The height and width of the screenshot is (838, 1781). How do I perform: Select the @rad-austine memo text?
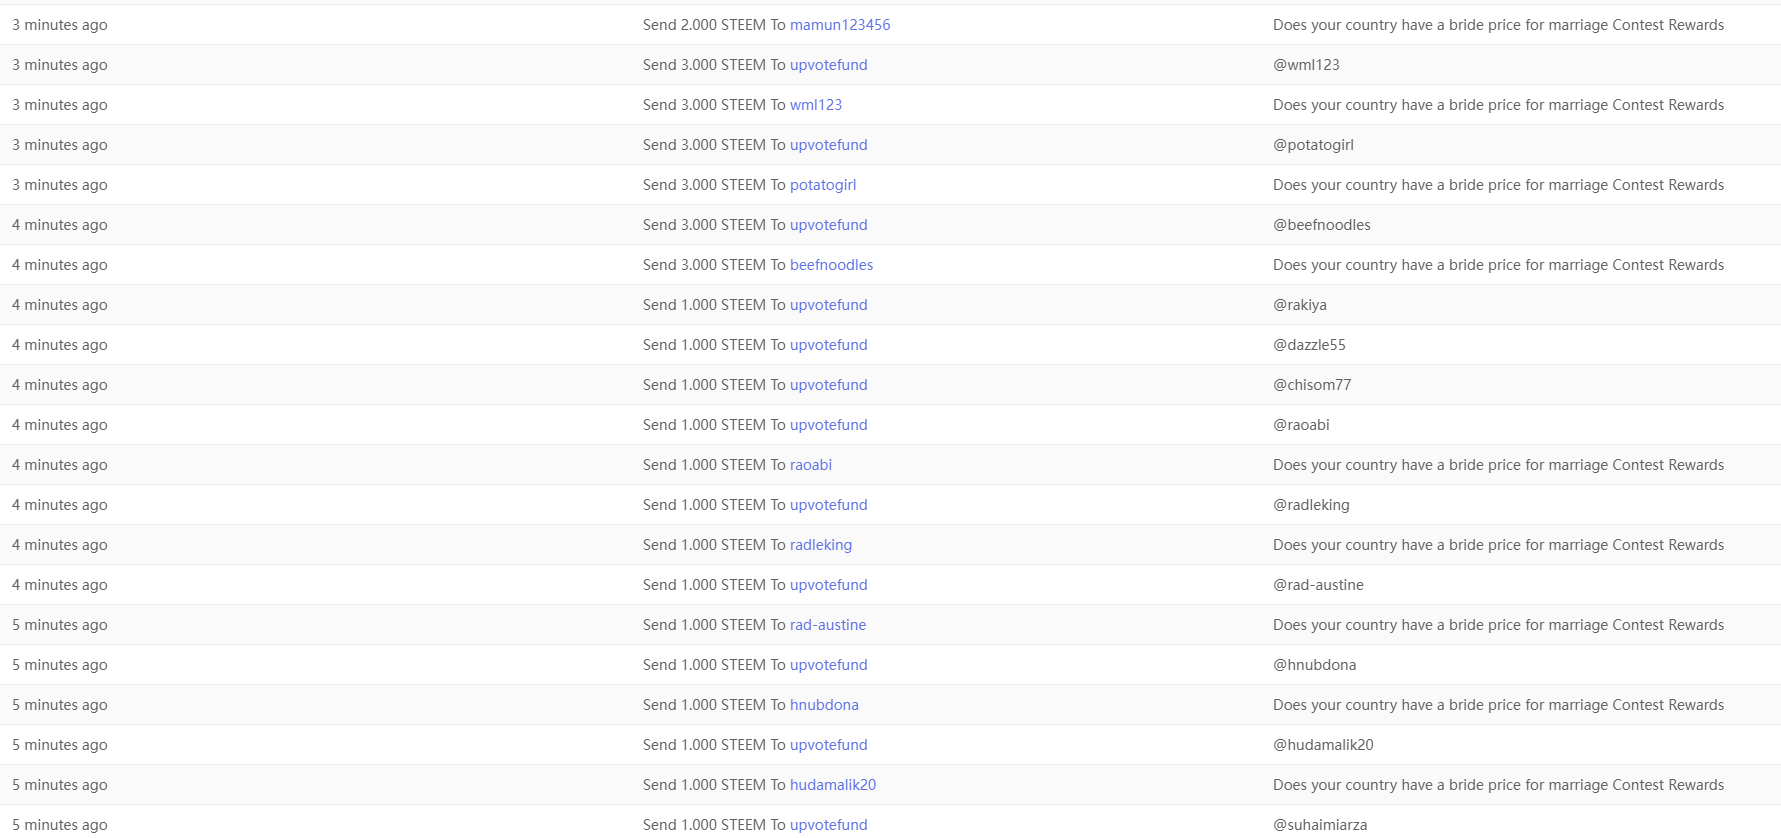pyautogui.click(x=1318, y=585)
